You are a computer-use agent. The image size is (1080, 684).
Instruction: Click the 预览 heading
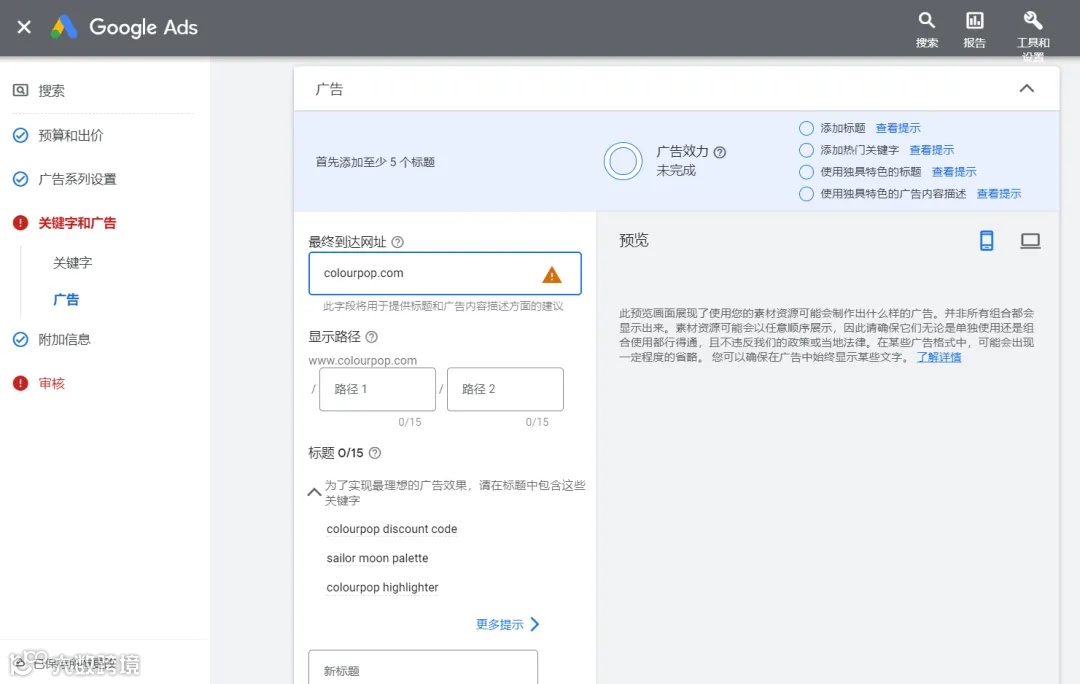click(x=634, y=240)
